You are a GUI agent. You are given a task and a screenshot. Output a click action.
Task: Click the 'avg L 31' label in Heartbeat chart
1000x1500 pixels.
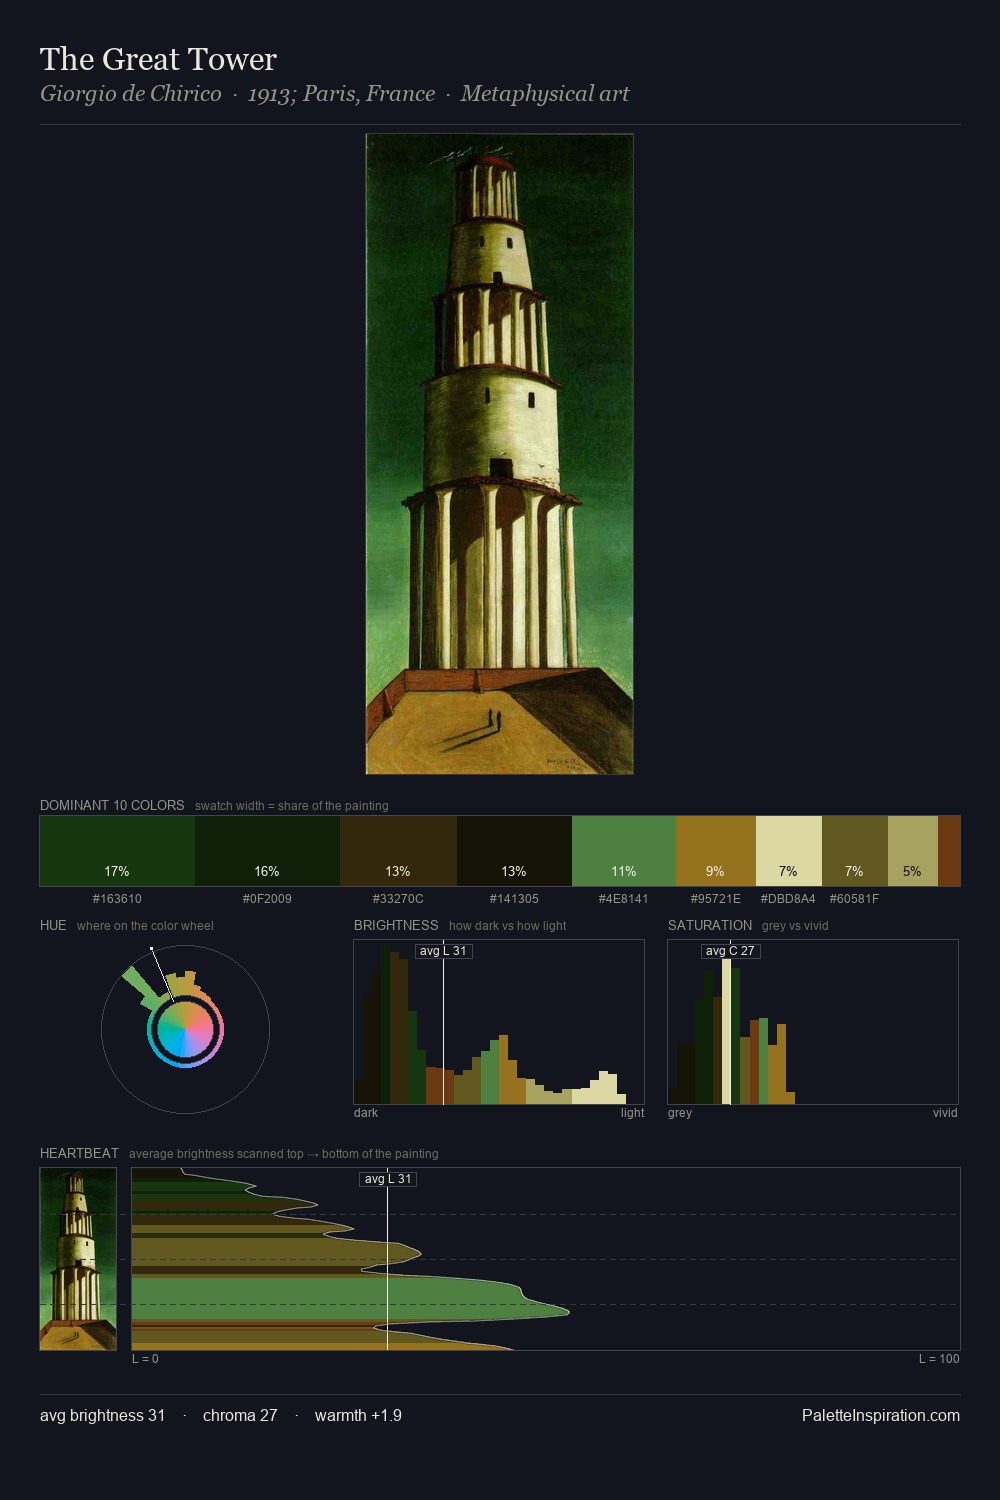tap(388, 1179)
